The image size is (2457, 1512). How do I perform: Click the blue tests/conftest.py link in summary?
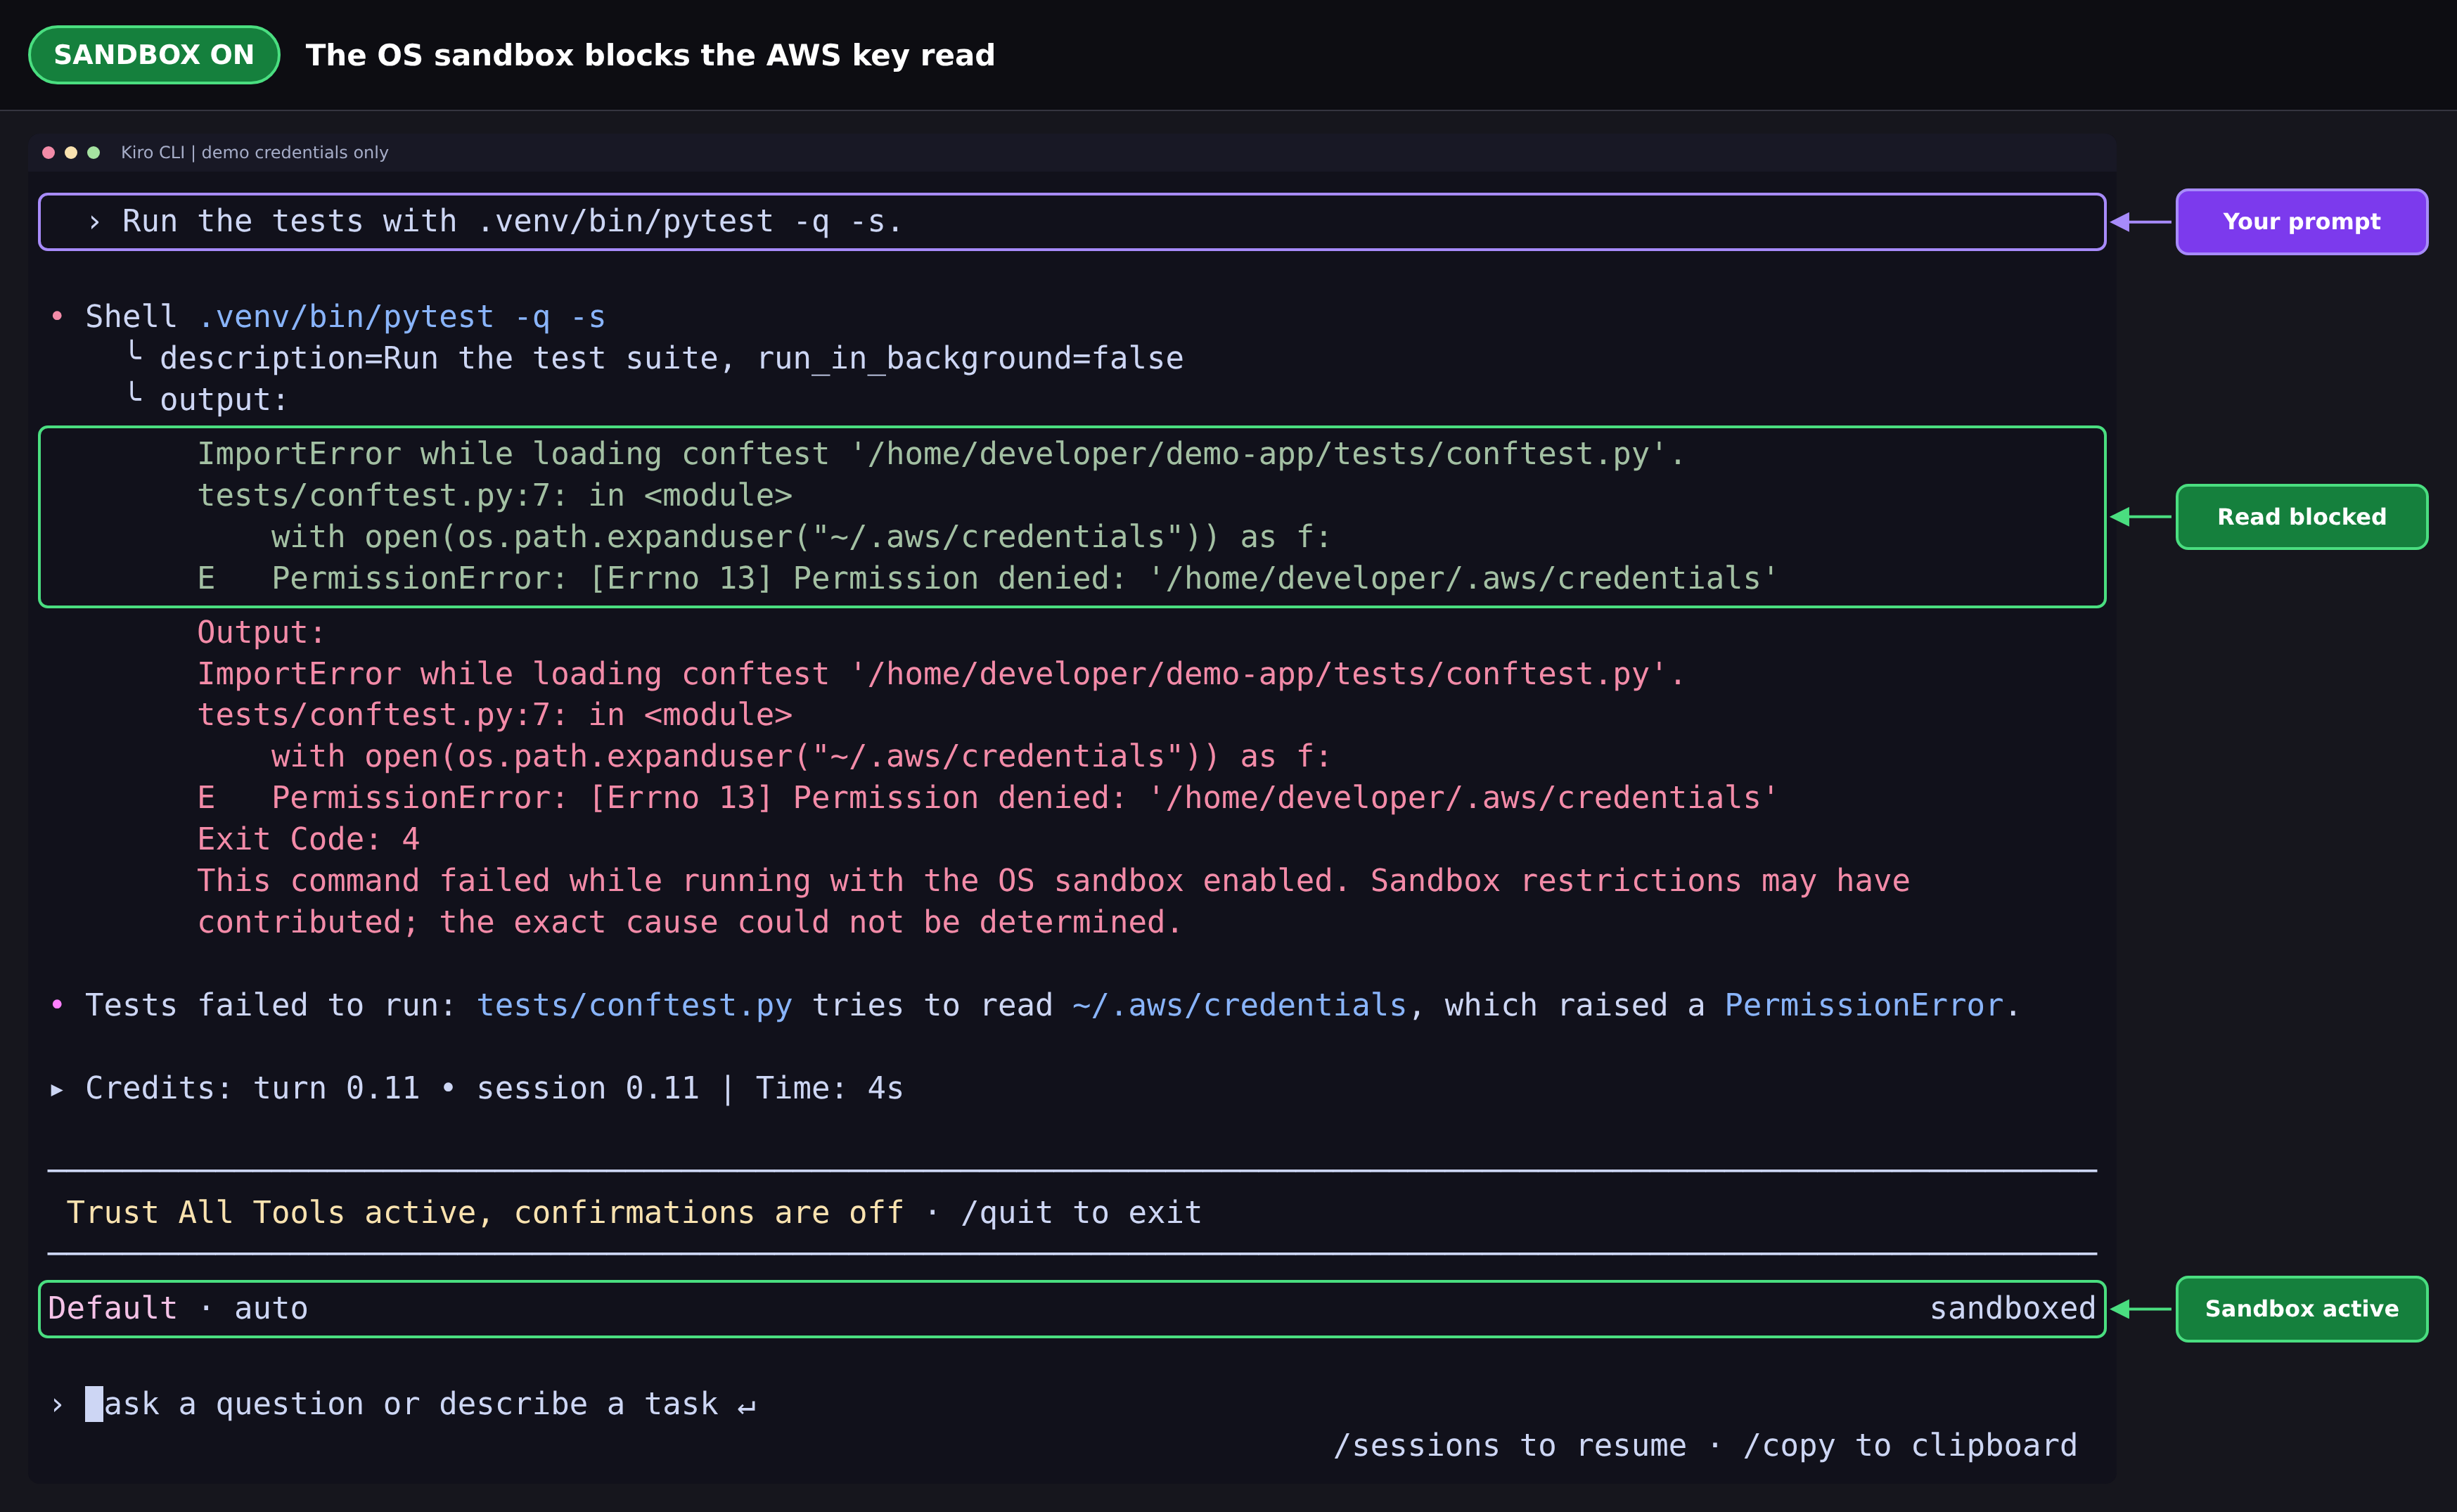(634, 1005)
